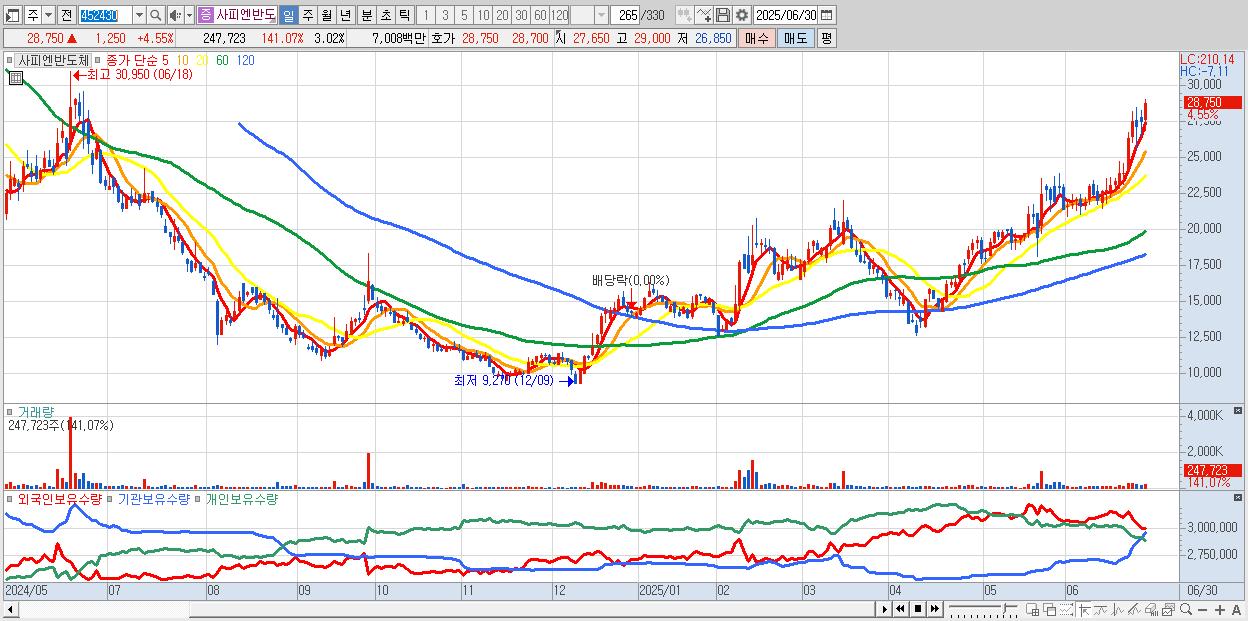The width and height of the screenshot is (1248, 621).
Task: Select the 틱 tick period tab
Action: 404,15
